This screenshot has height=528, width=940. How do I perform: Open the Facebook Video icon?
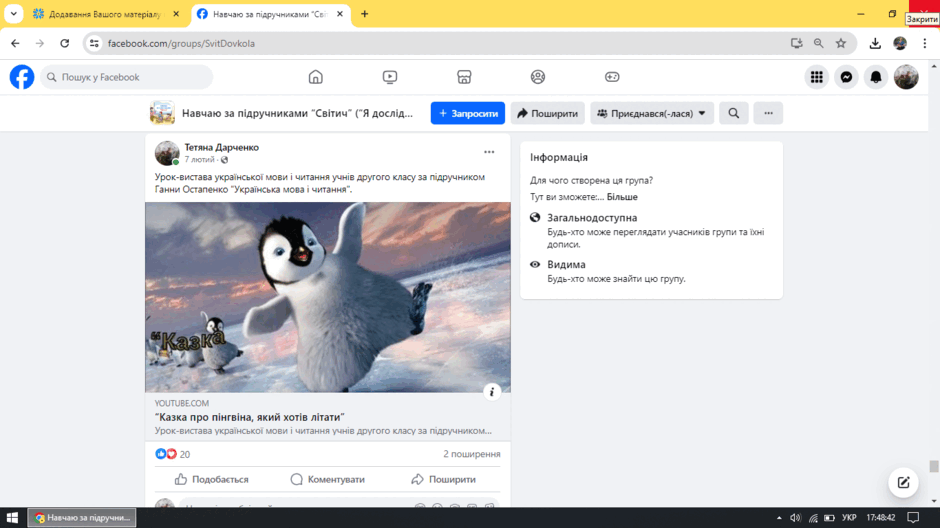point(390,77)
